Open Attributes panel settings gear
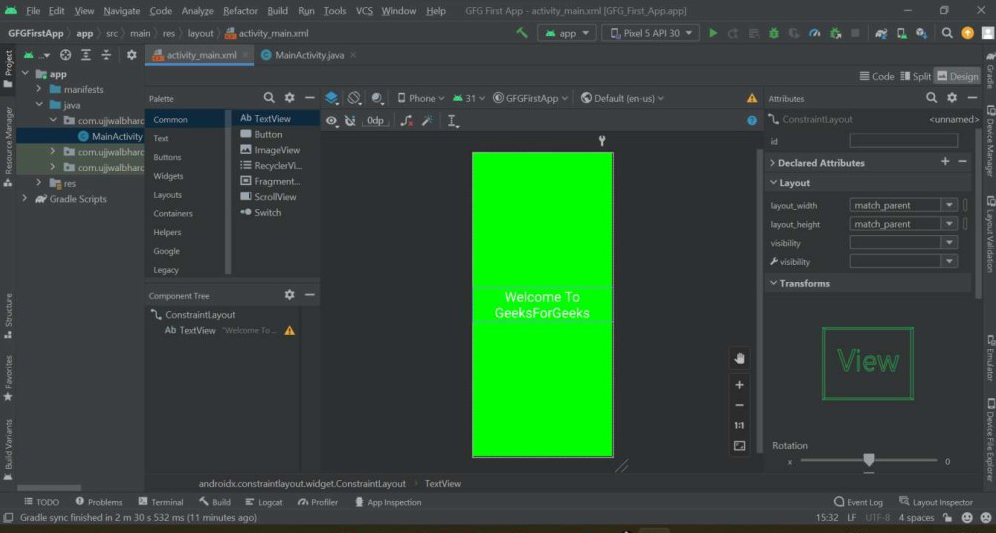The width and height of the screenshot is (996, 533). pos(952,97)
